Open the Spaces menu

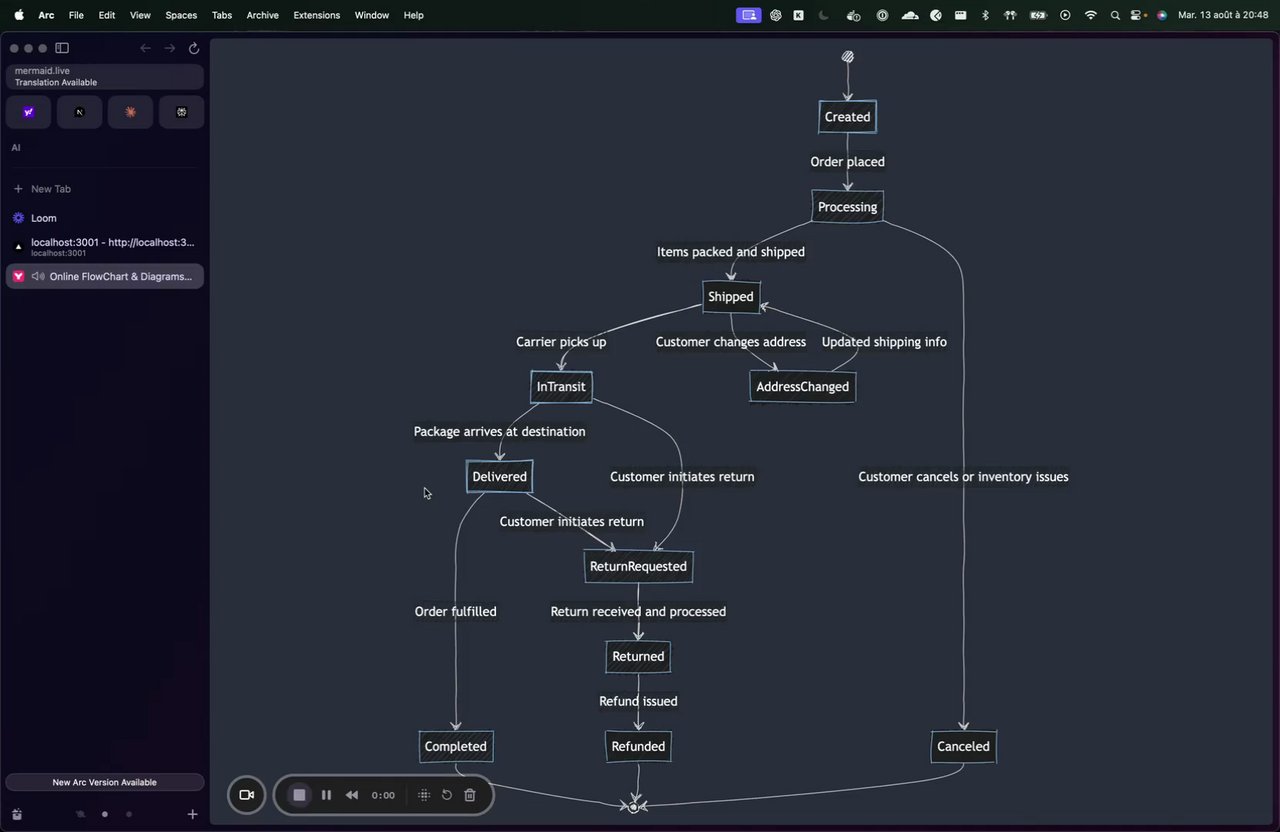point(181,15)
